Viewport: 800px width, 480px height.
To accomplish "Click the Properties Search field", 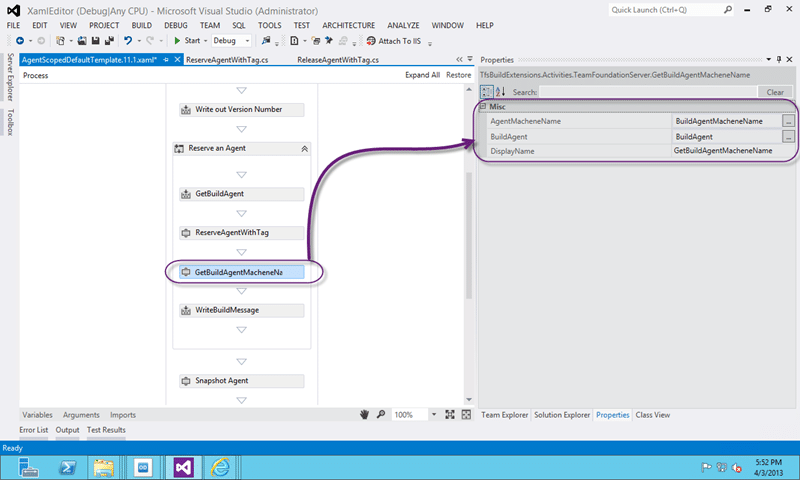I will point(648,92).
